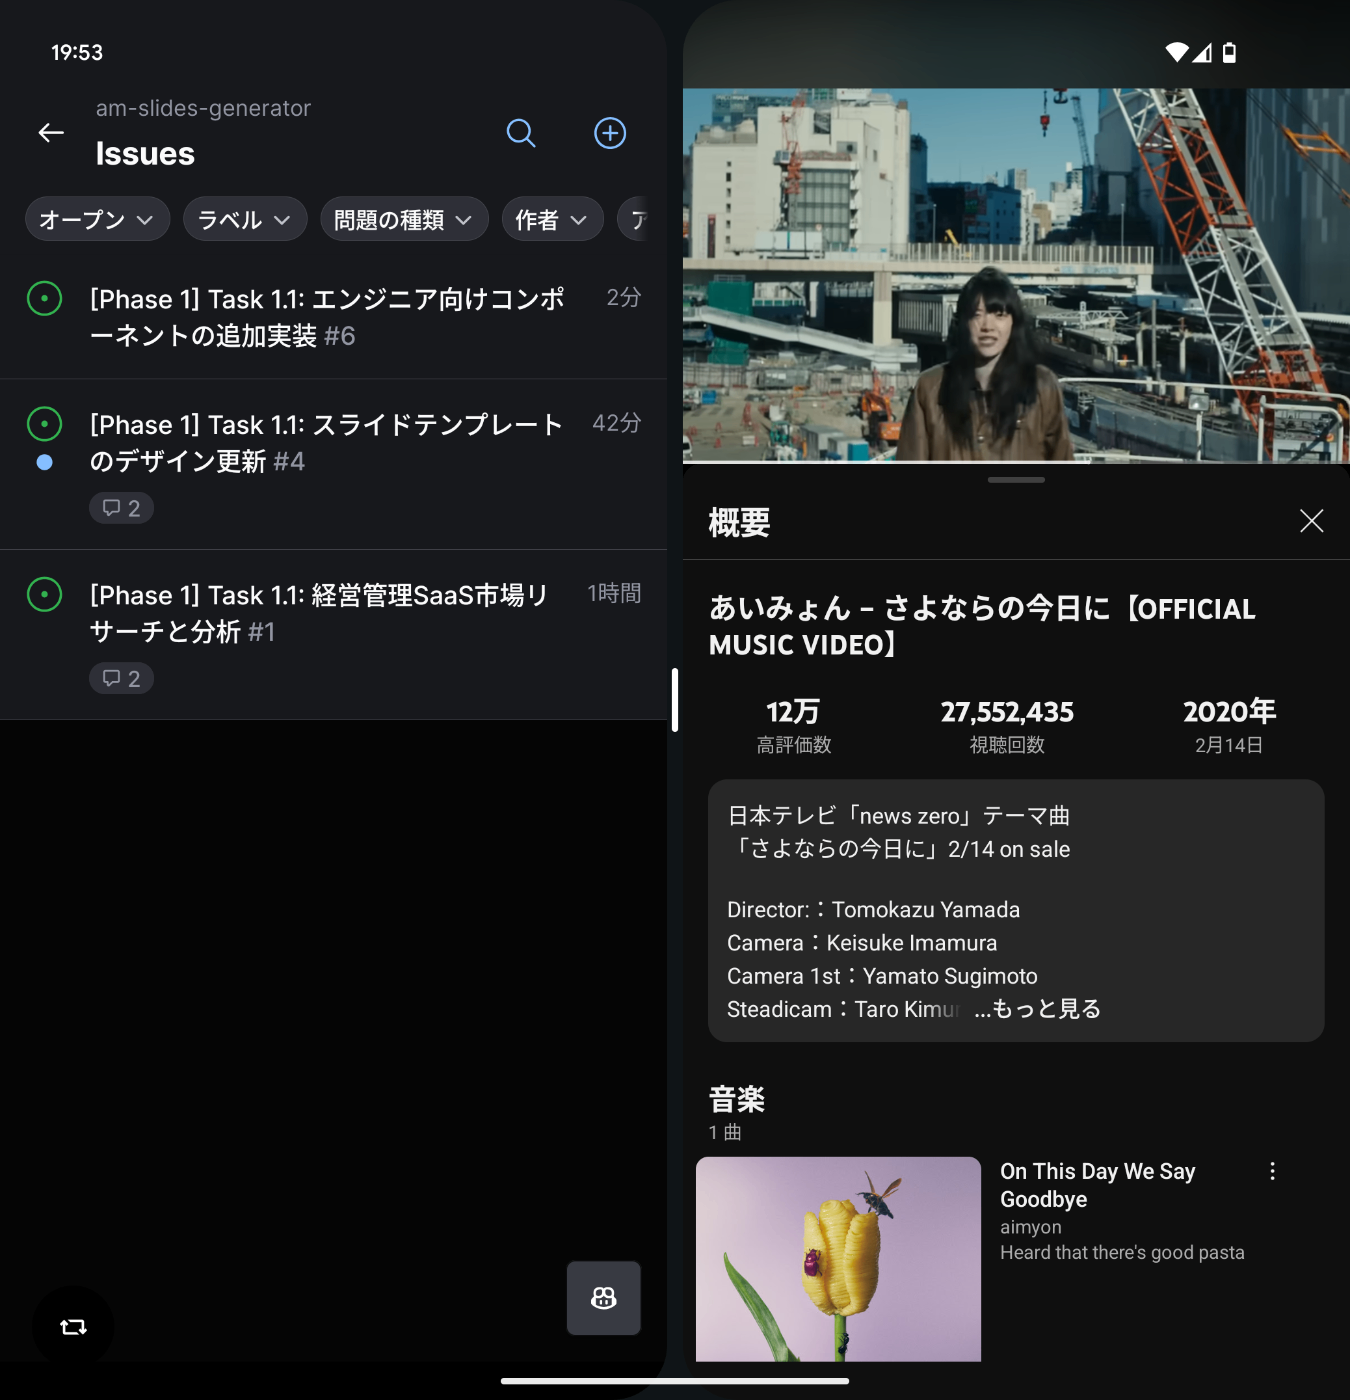Tap the video progress bar
Screen dimensions: 1350x1400
click(1016, 462)
